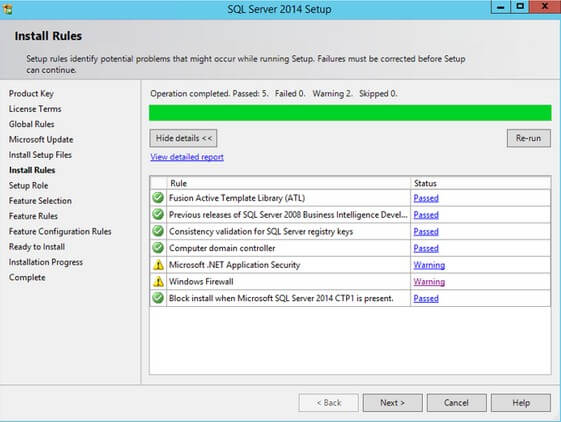Click the Cancel button
This screenshot has width=561, height=422.
[x=457, y=403]
